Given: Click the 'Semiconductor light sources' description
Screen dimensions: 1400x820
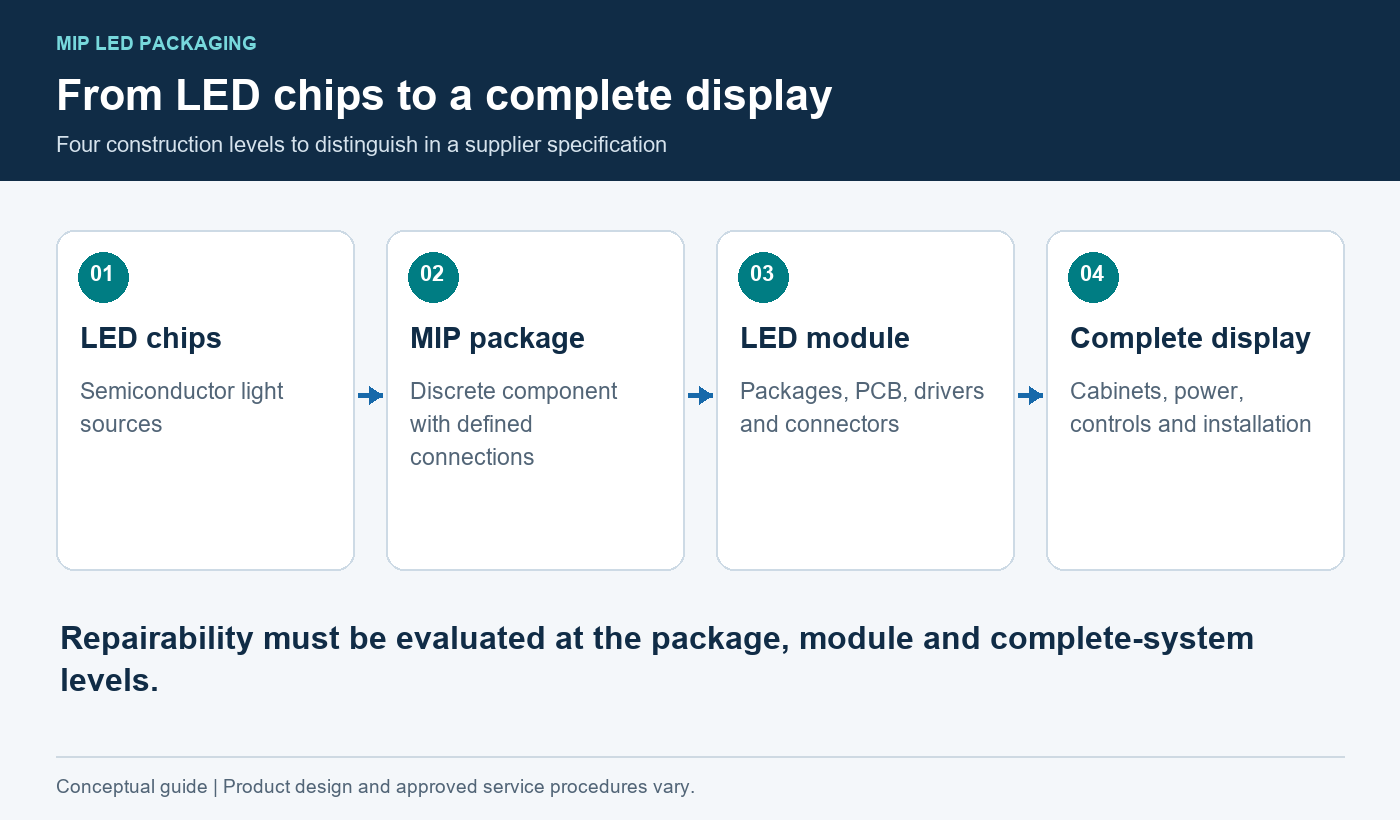Looking at the screenshot, I should 182,407.
